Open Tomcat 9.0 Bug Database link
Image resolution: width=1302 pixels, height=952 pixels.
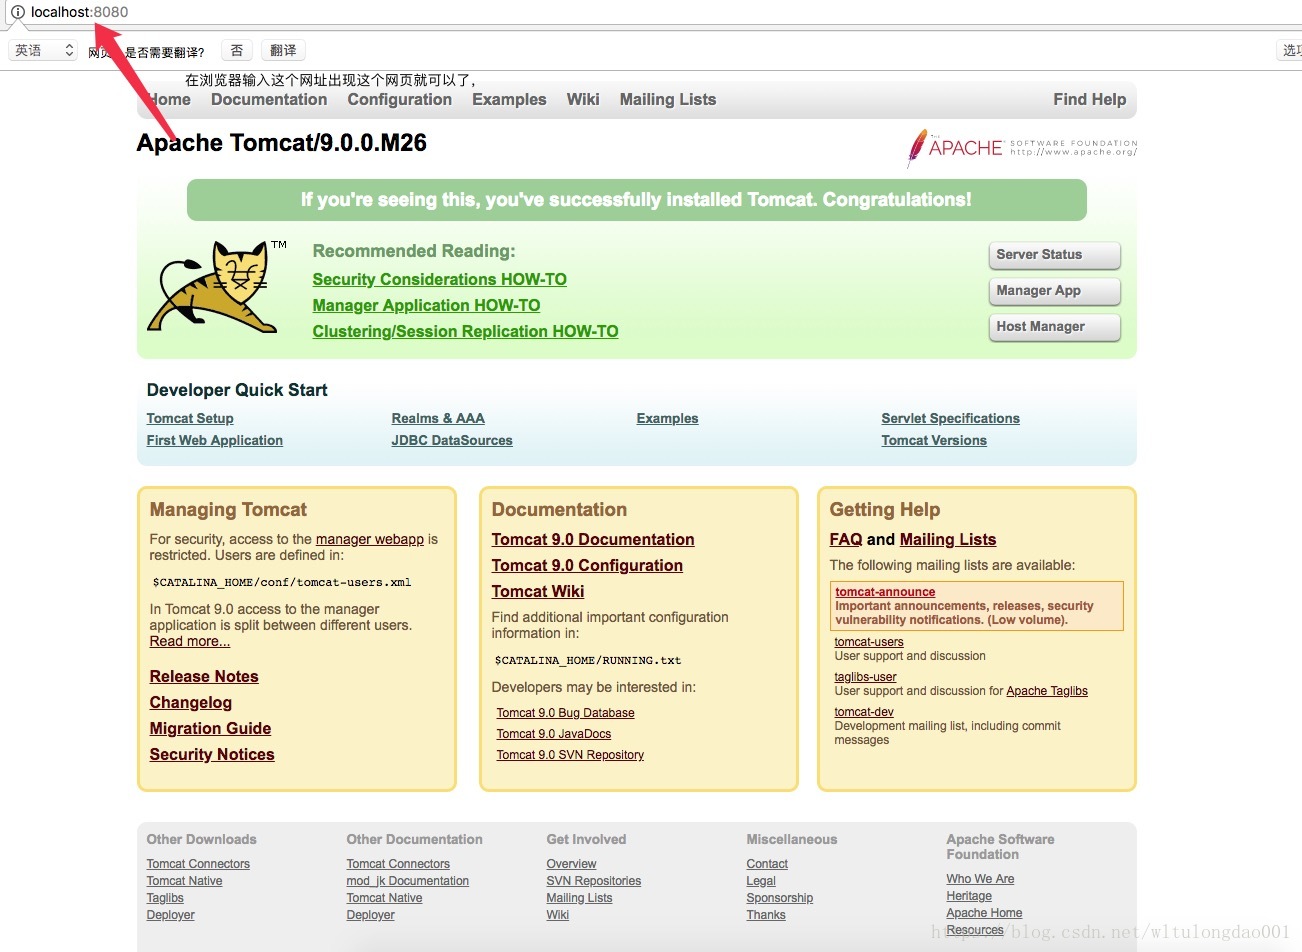[565, 713]
